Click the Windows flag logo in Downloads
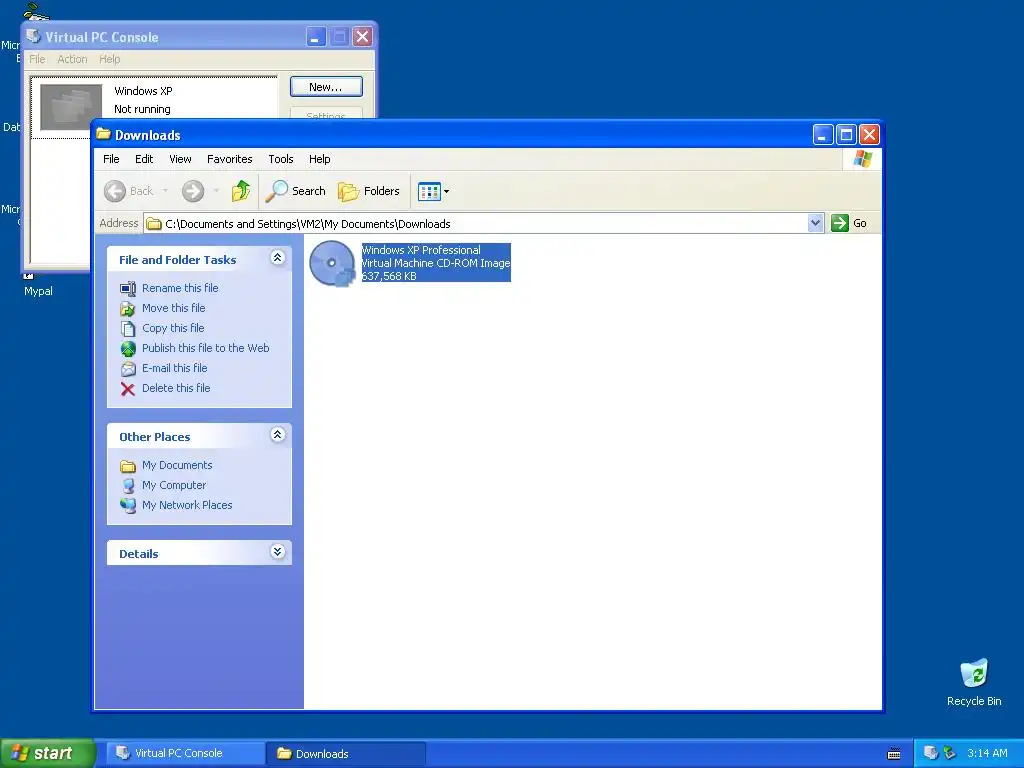 coord(862,159)
